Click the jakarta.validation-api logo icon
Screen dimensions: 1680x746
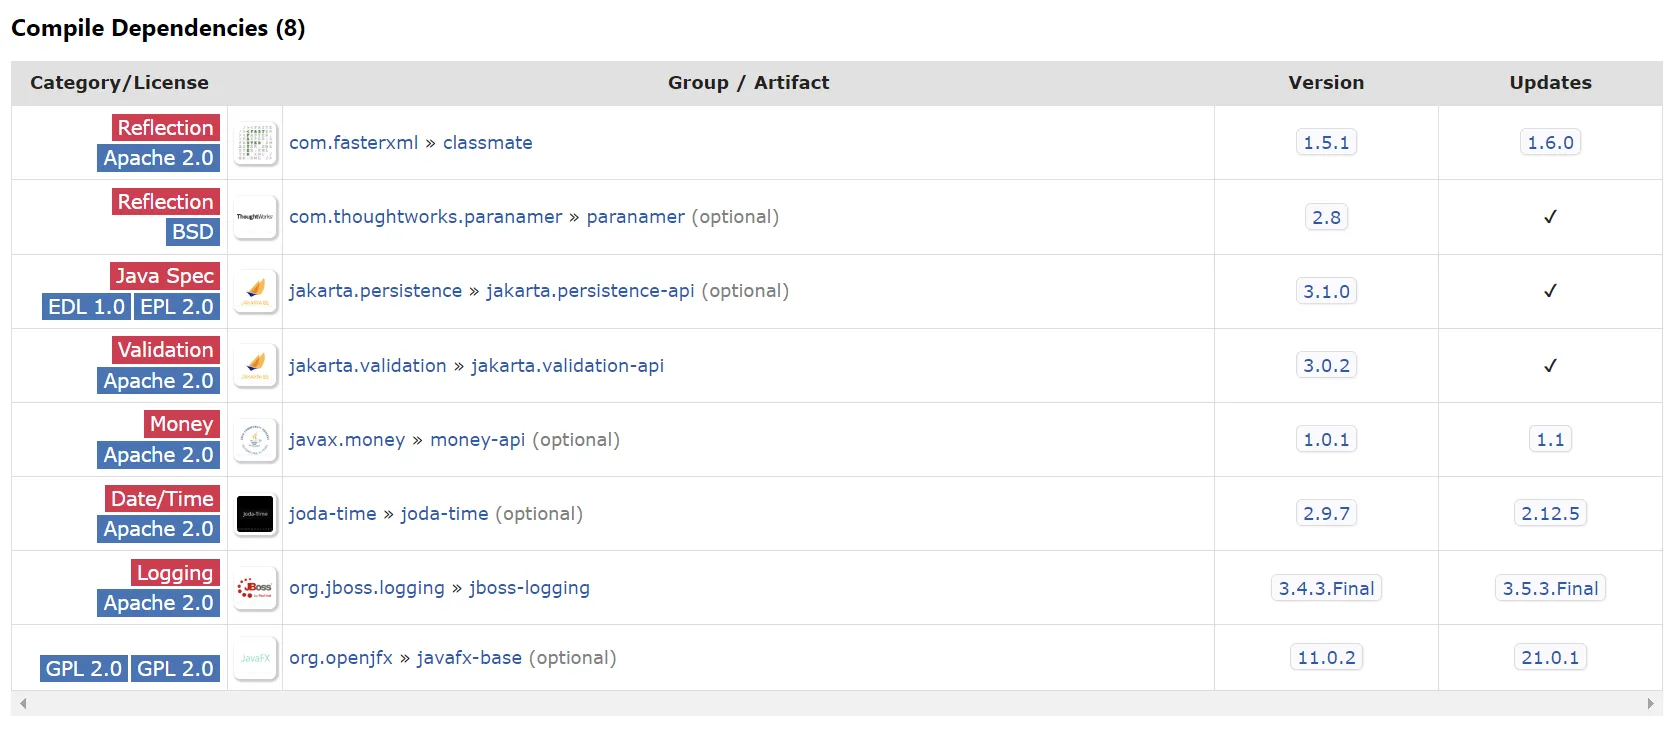point(255,365)
